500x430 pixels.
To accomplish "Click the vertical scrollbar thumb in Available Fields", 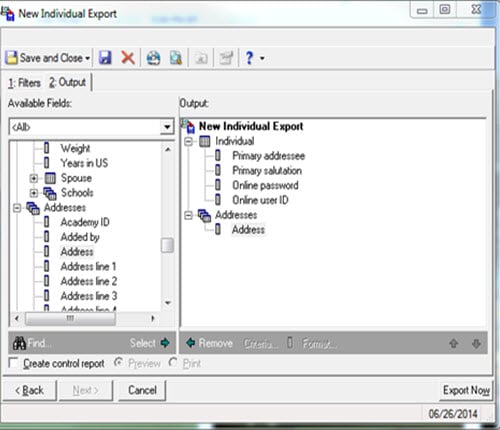I will pyautogui.click(x=167, y=246).
